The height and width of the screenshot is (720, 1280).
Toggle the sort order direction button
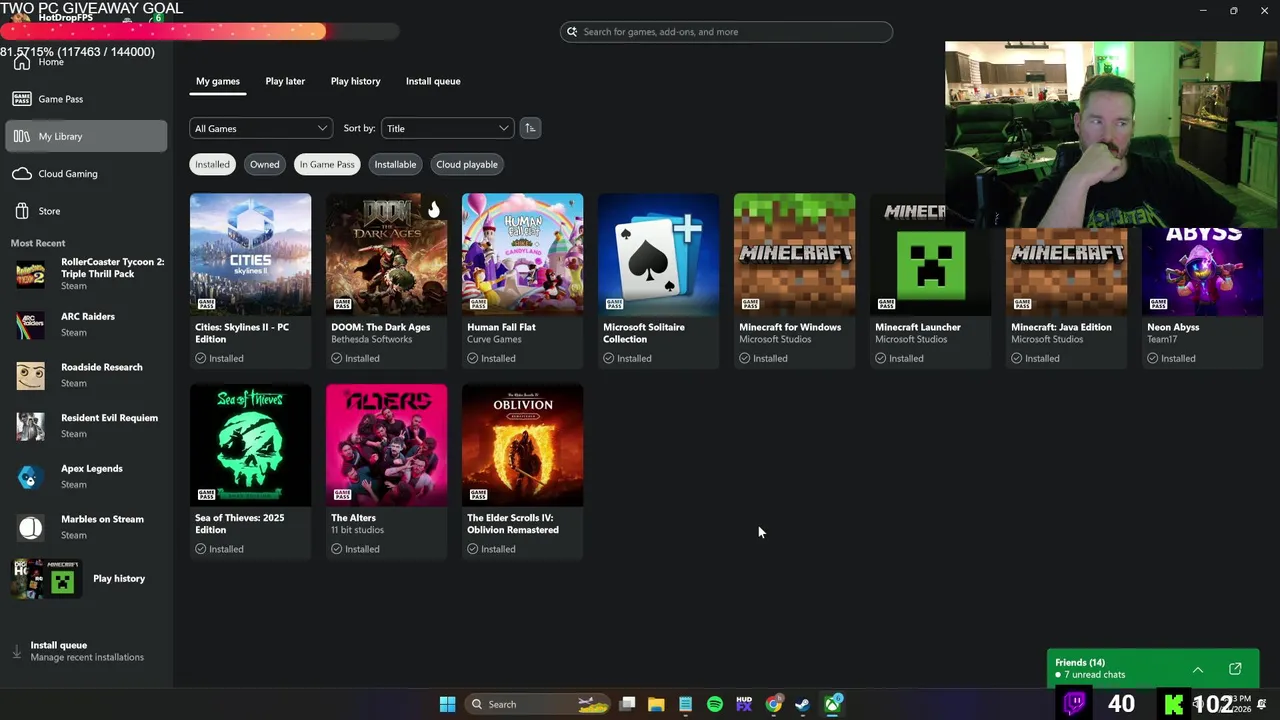click(x=530, y=128)
